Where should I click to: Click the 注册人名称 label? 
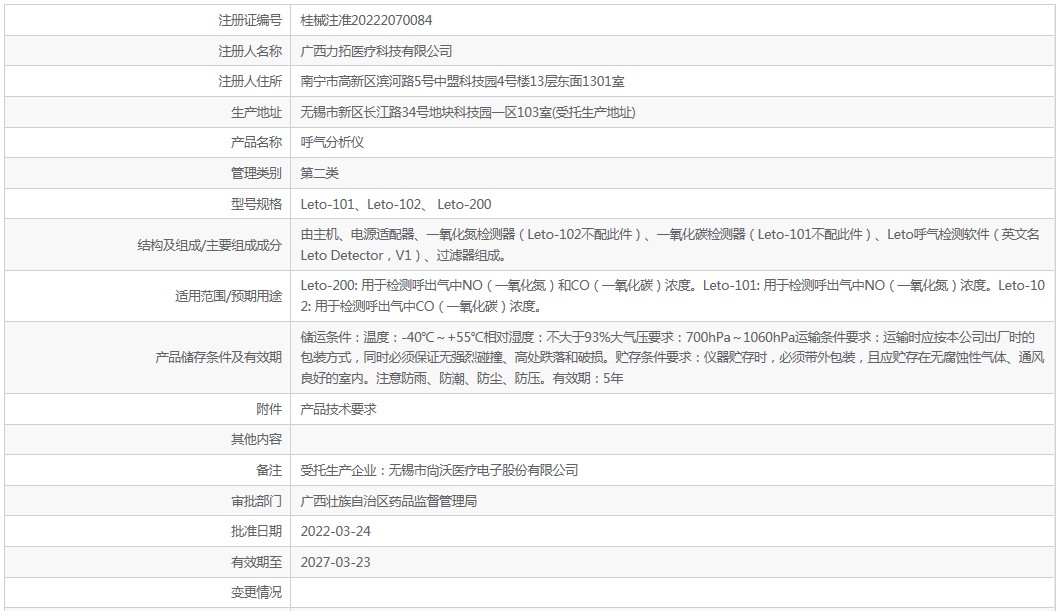coord(250,51)
